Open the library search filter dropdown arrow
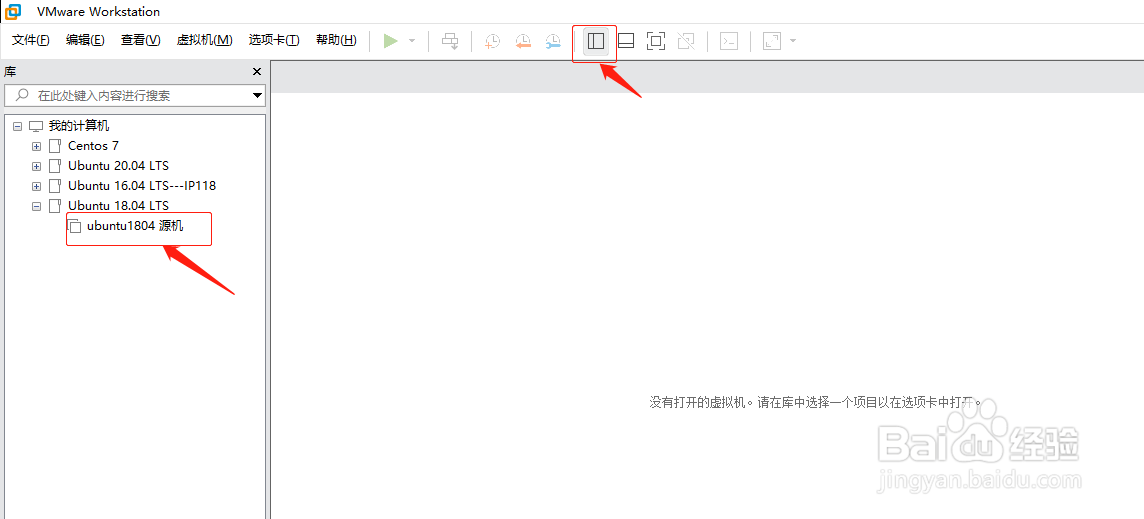 point(257,96)
